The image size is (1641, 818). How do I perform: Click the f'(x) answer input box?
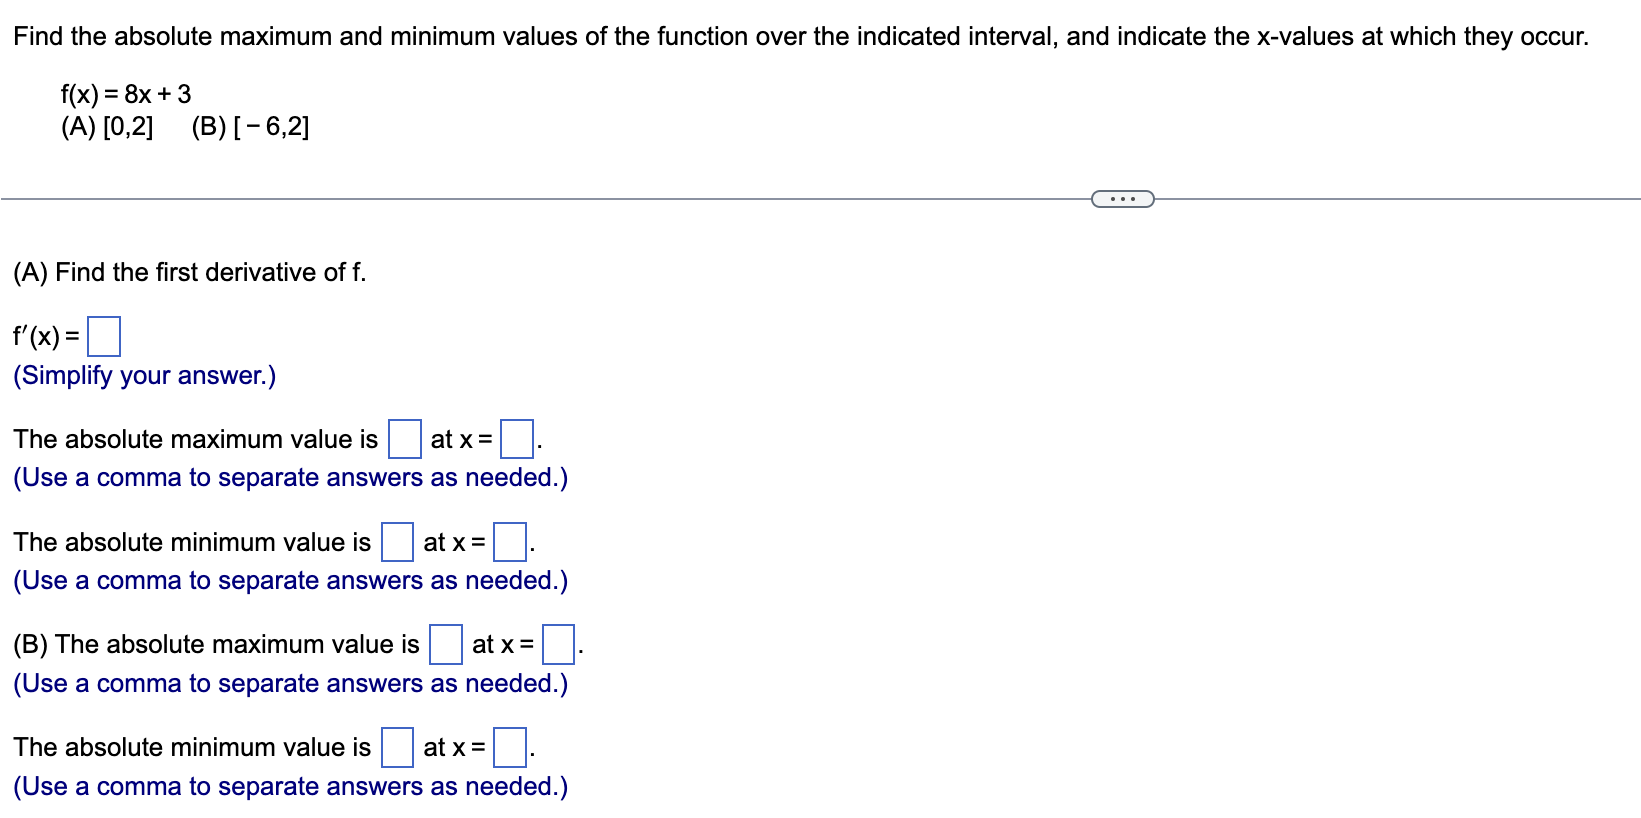[x=104, y=336]
